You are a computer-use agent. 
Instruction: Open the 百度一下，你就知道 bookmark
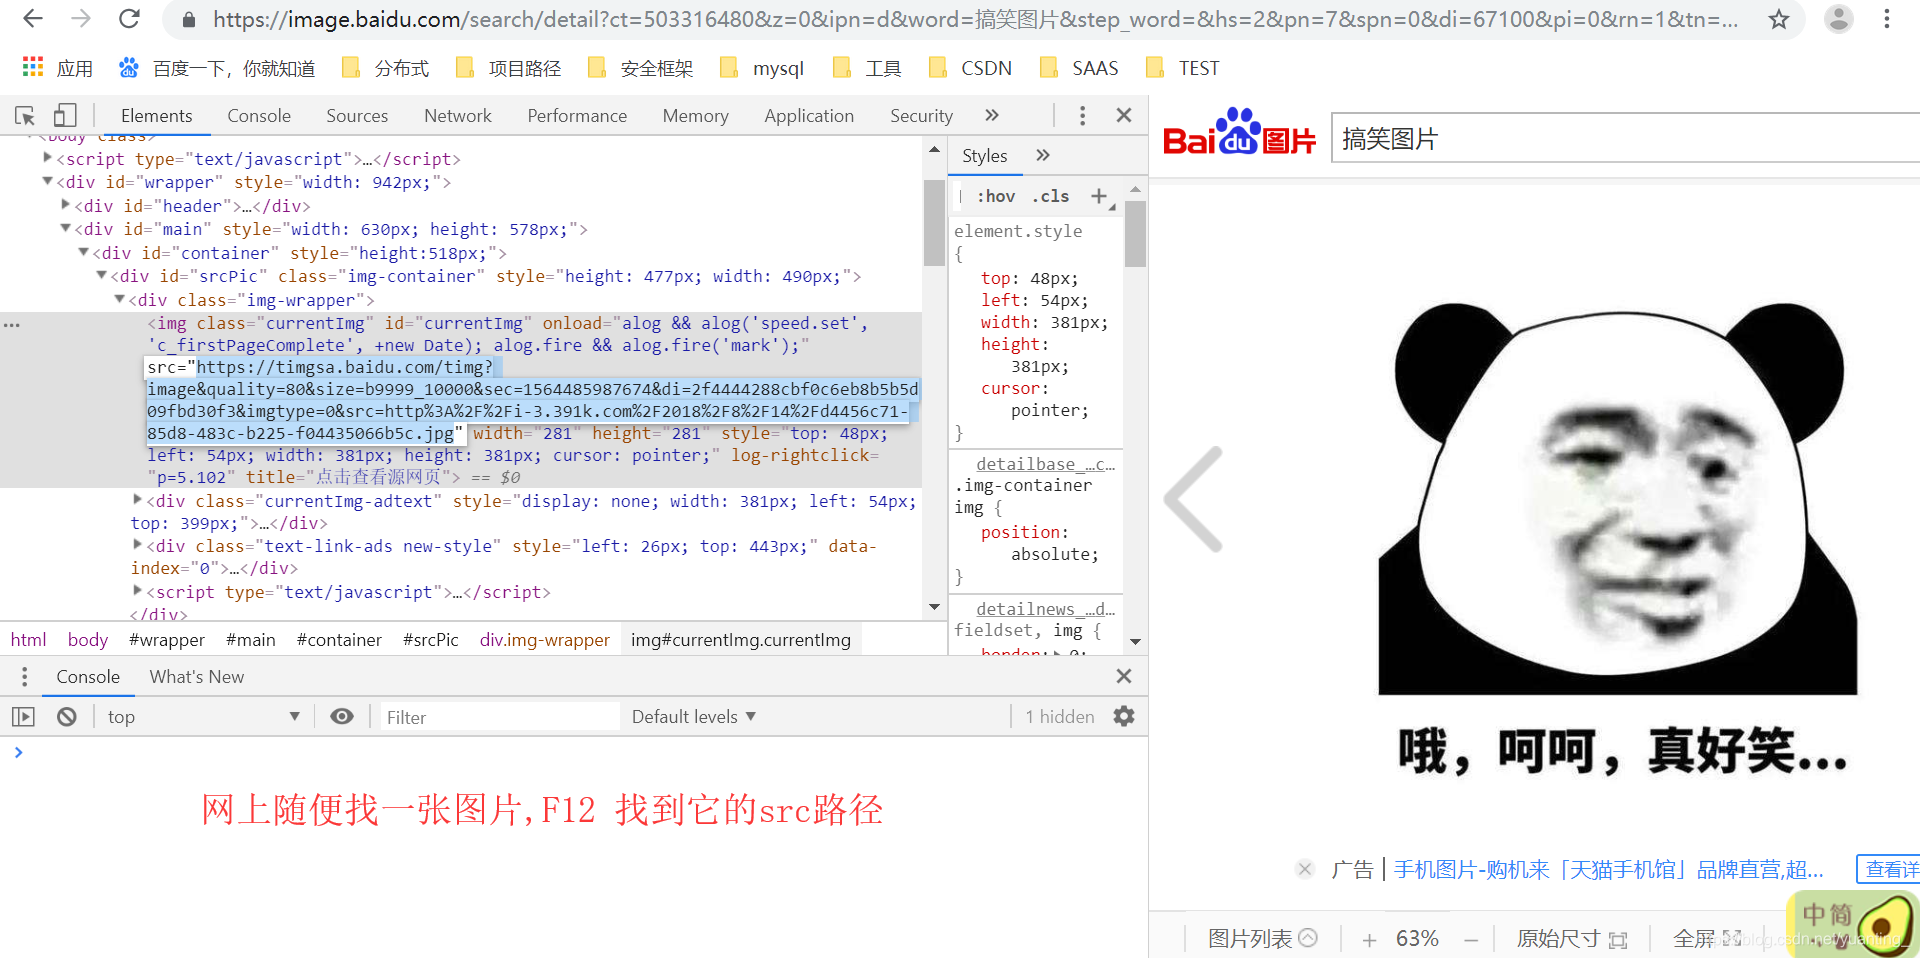(217, 68)
